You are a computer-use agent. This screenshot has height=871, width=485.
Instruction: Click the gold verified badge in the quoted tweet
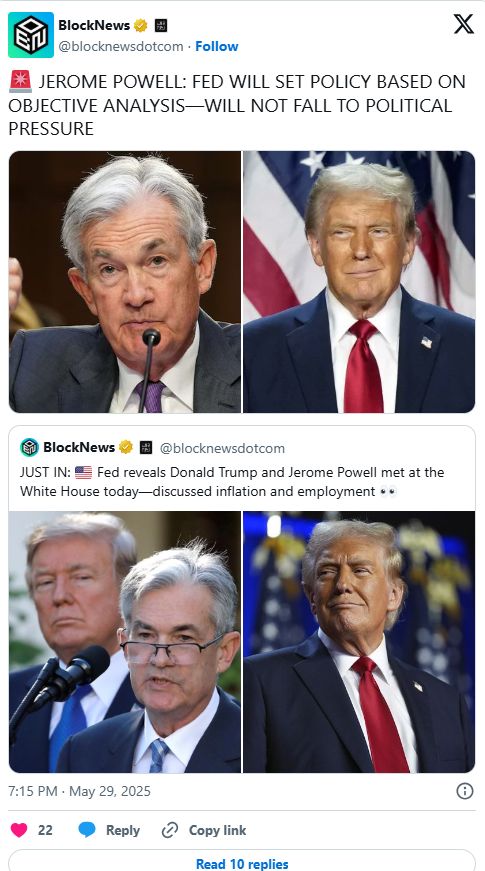pos(126,447)
